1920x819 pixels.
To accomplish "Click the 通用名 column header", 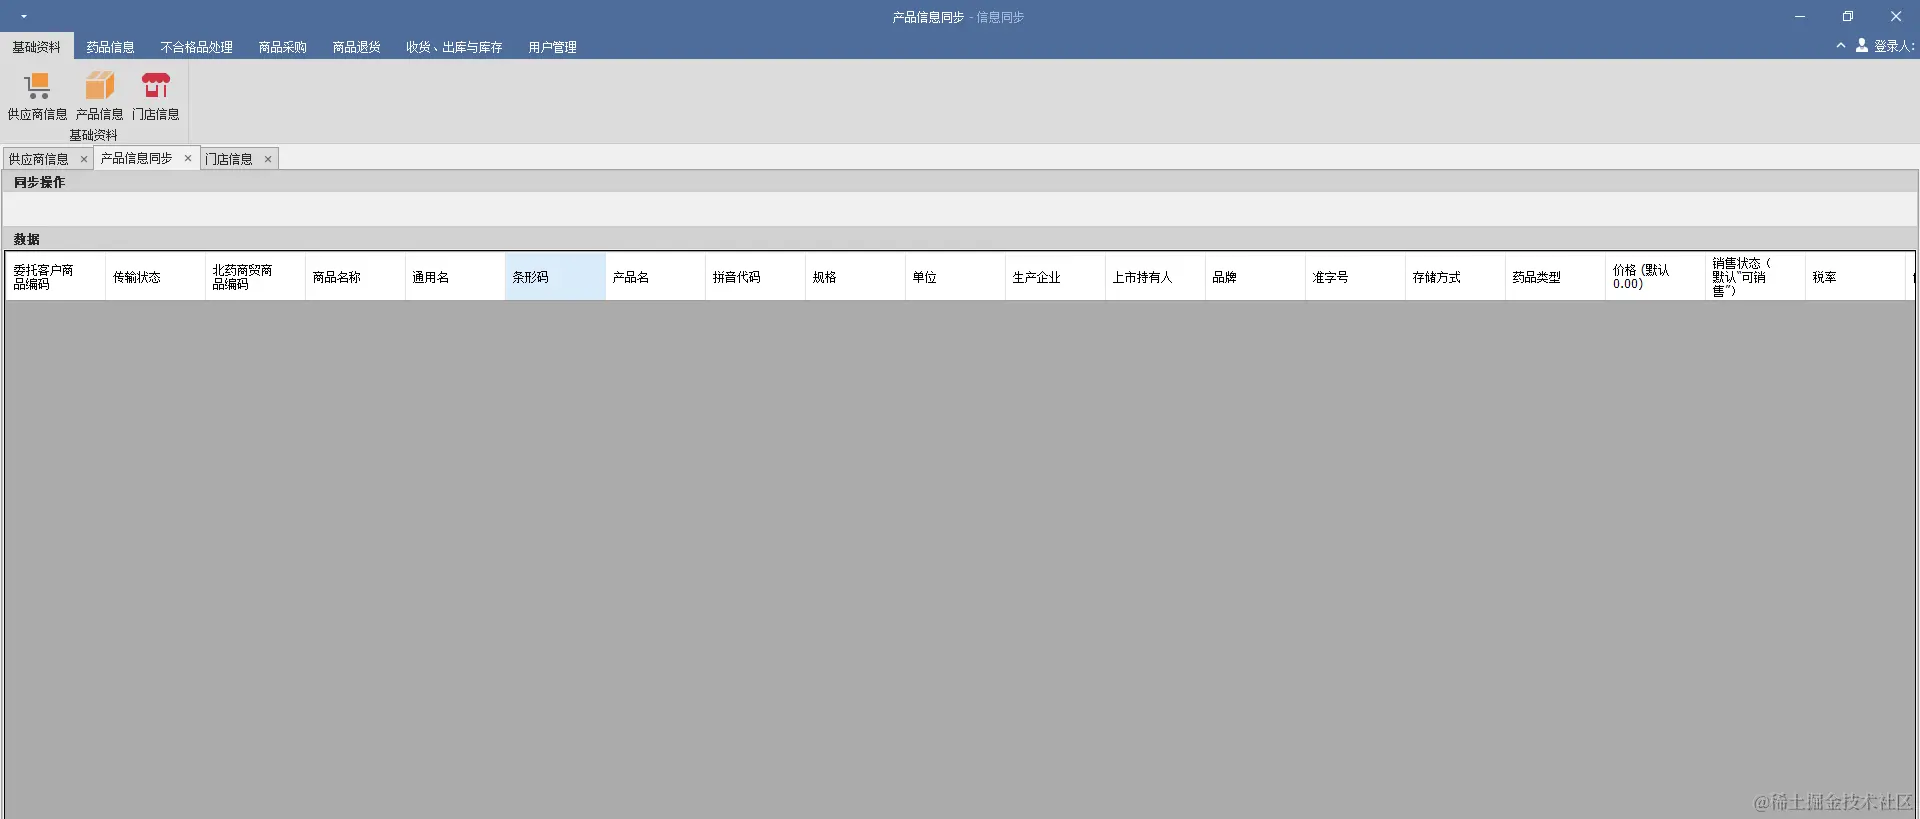I will click(455, 277).
